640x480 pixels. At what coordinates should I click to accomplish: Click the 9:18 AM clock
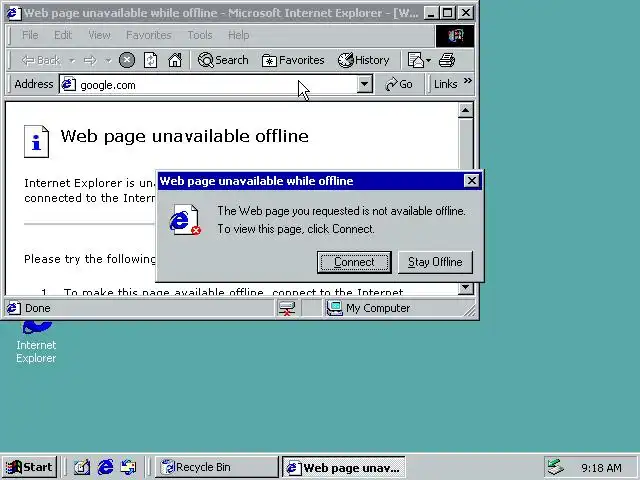pyautogui.click(x=601, y=468)
